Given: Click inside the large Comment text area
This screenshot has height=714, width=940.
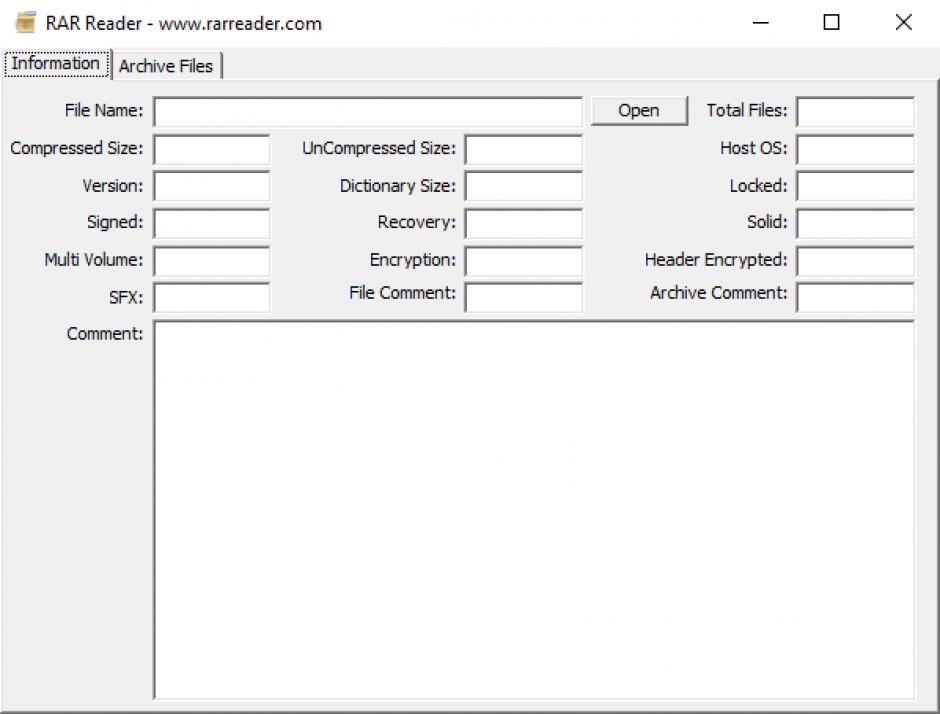Looking at the screenshot, I should click(x=534, y=510).
